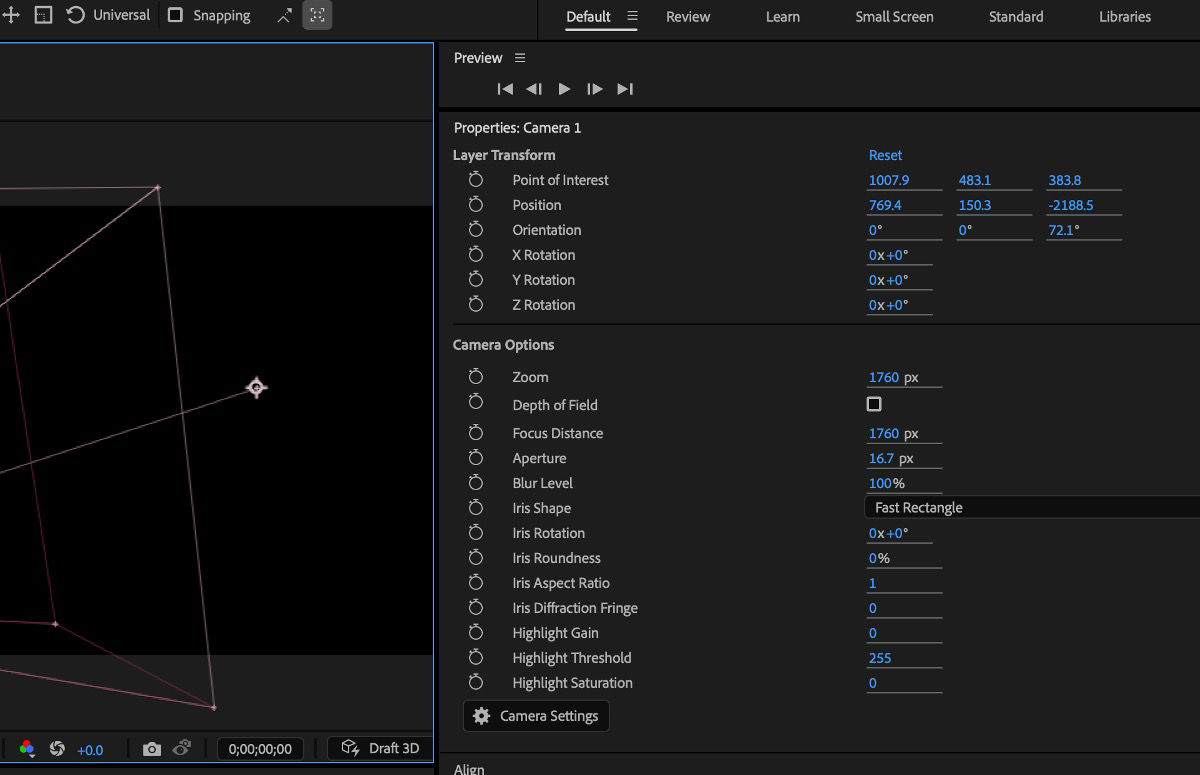Take a snapshot with the camera icon
The height and width of the screenshot is (775, 1200).
pyautogui.click(x=151, y=748)
